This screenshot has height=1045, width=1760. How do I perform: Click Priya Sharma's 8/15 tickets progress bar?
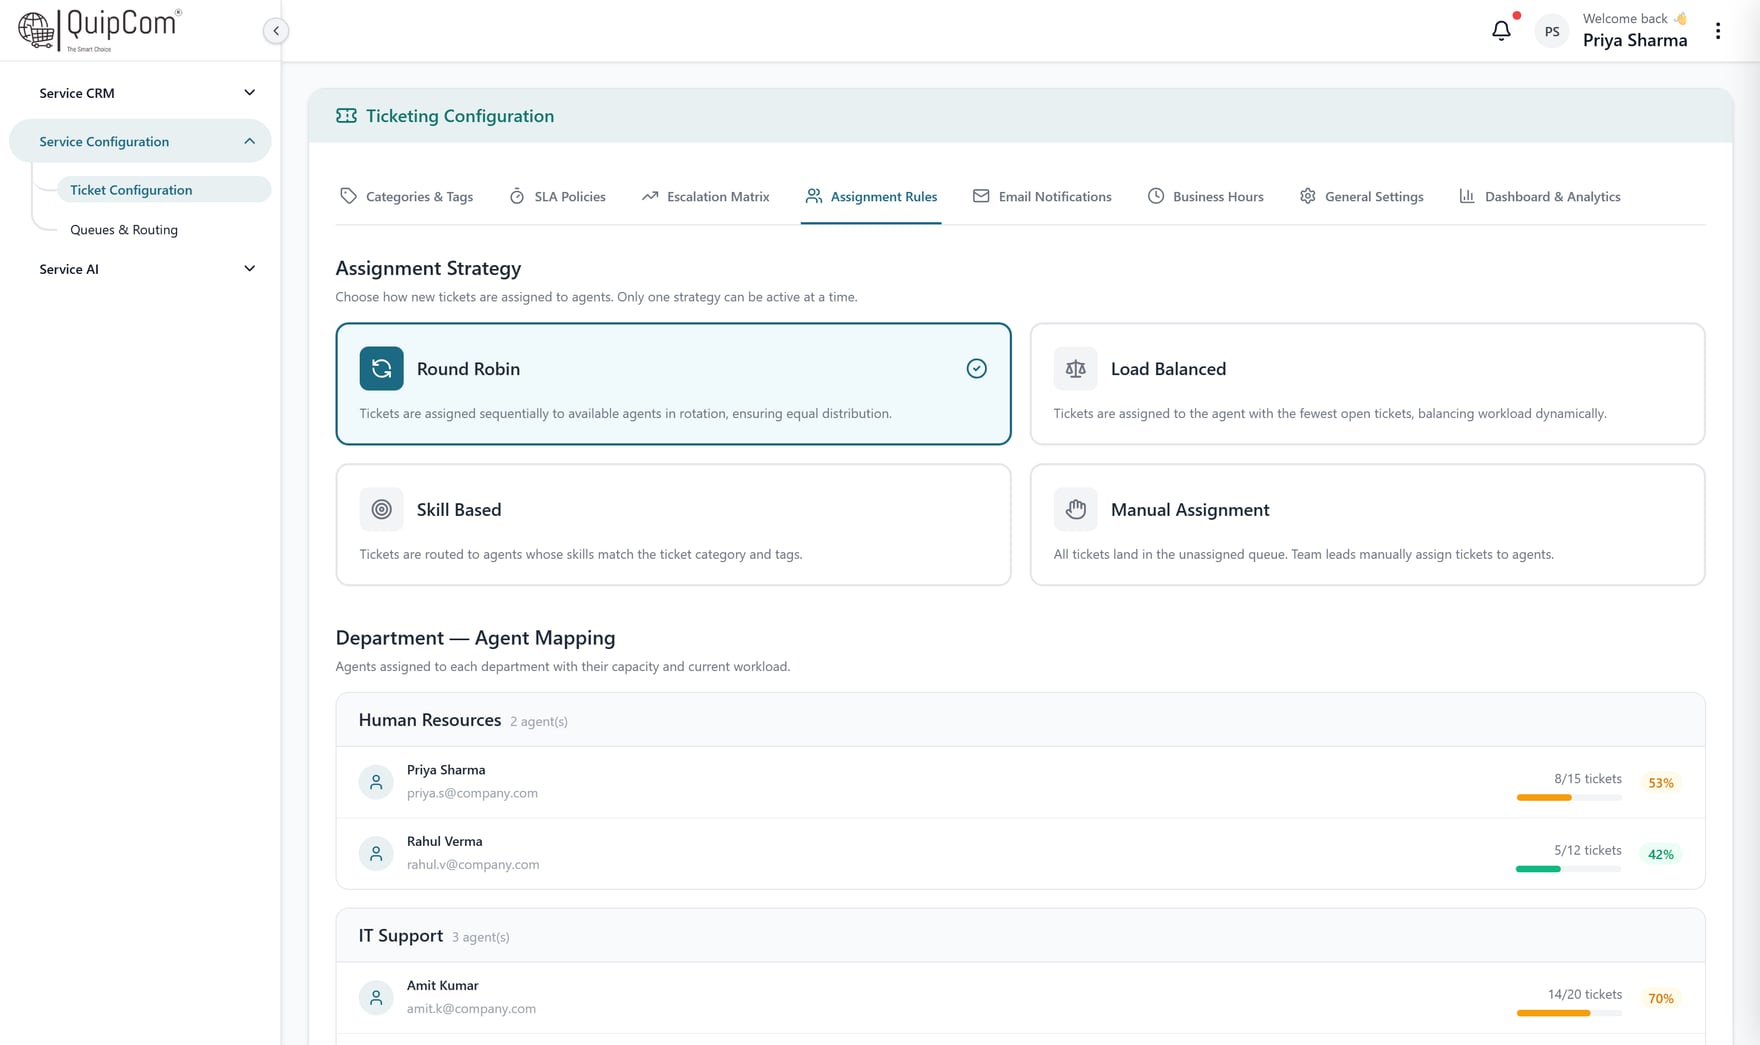coord(1568,798)
